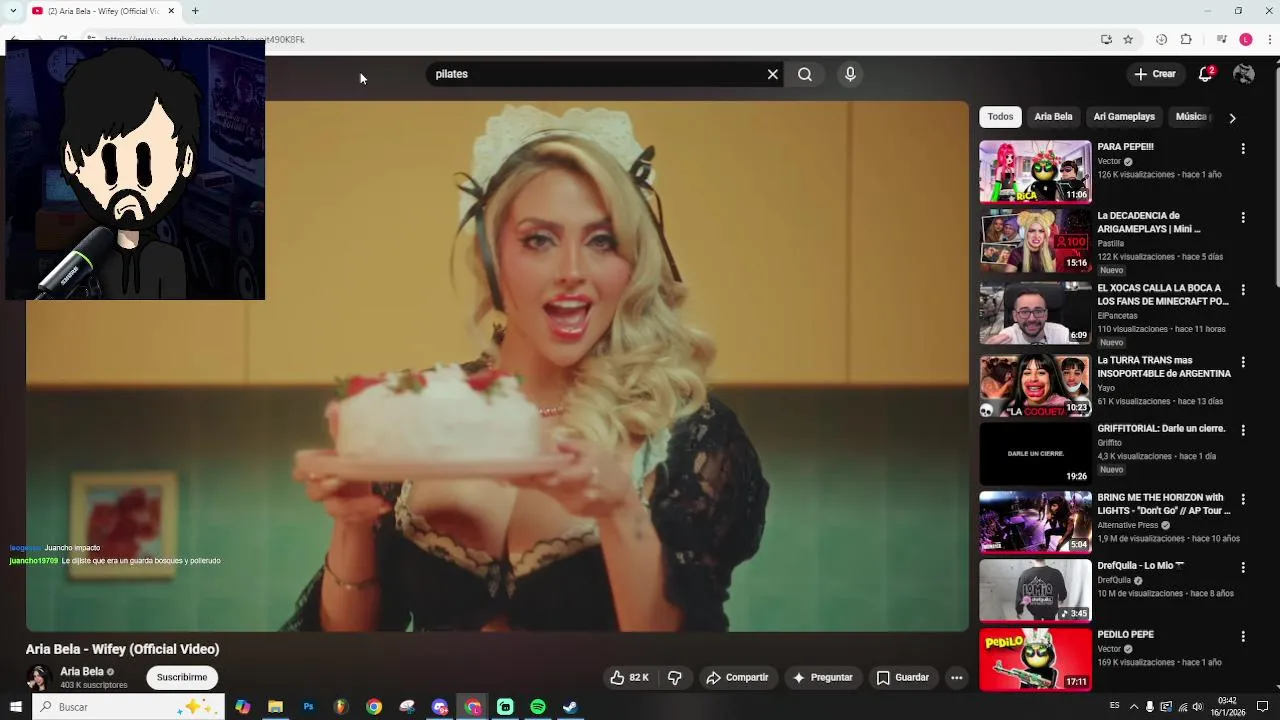Image resolution: width=1280 pixels, height=720 pixels.
Task: Select the Aria Bela filter chip
Action: (1053, 117)
